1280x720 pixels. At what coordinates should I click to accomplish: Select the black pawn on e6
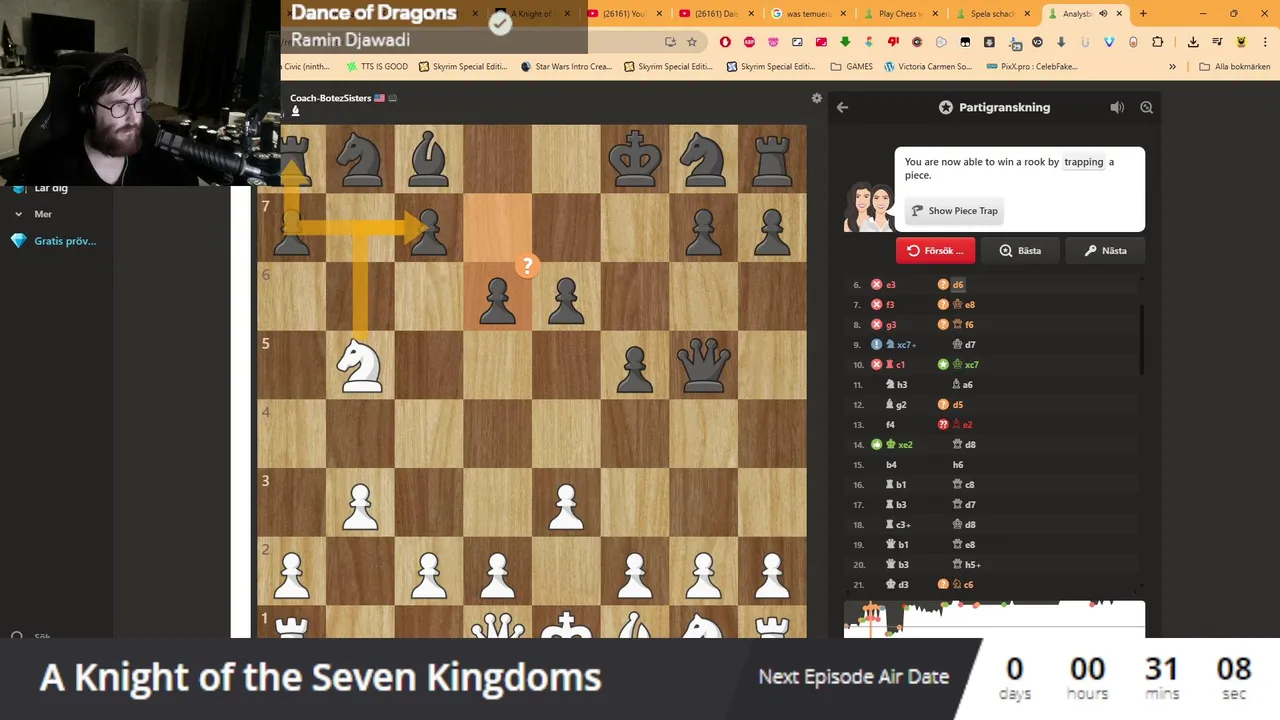tap(566, 300)
